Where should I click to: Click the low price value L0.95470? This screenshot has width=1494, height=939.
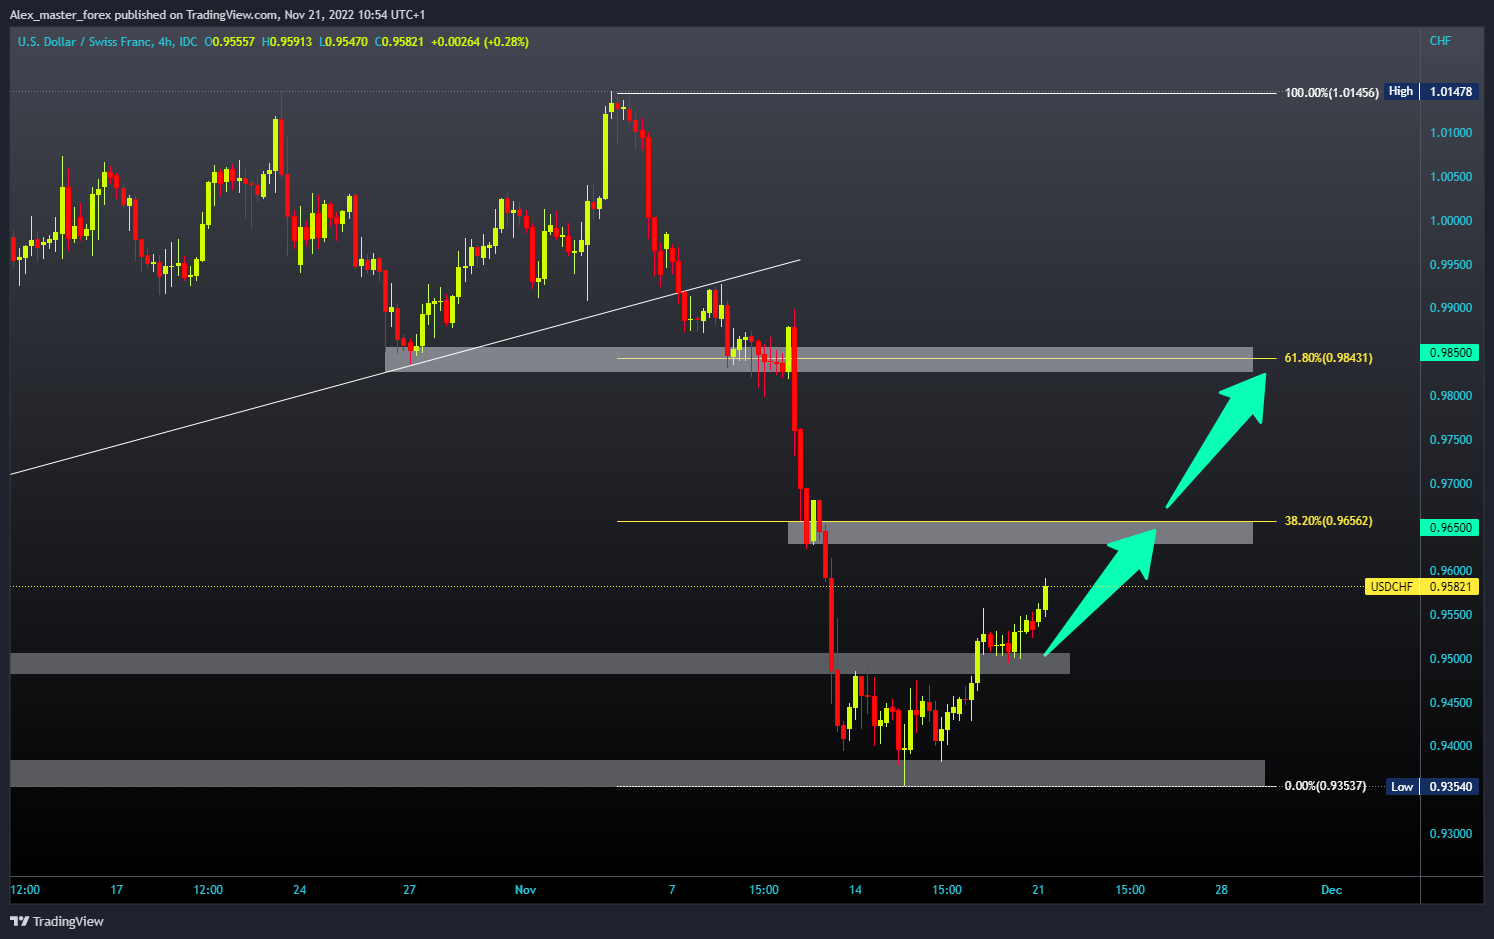pyautogui.click(x=343, y=42)
